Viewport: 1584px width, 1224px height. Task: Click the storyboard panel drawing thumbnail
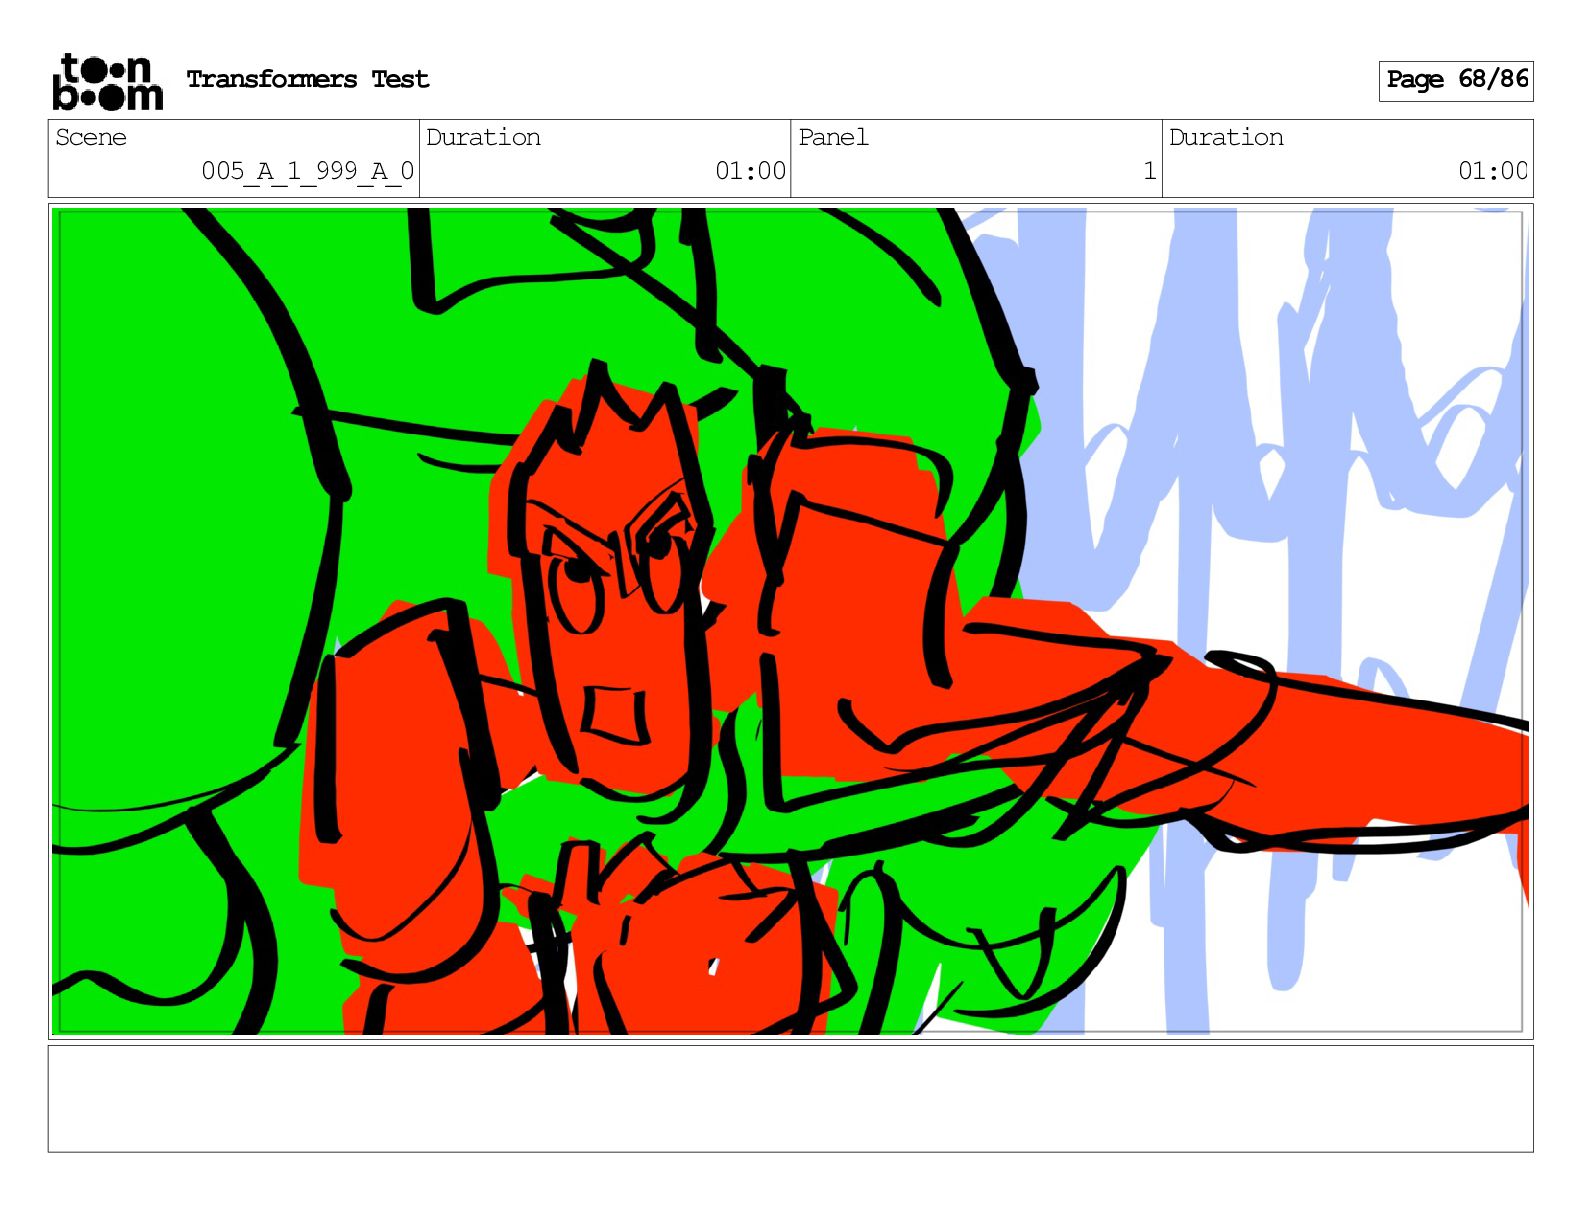coord(790,621)
